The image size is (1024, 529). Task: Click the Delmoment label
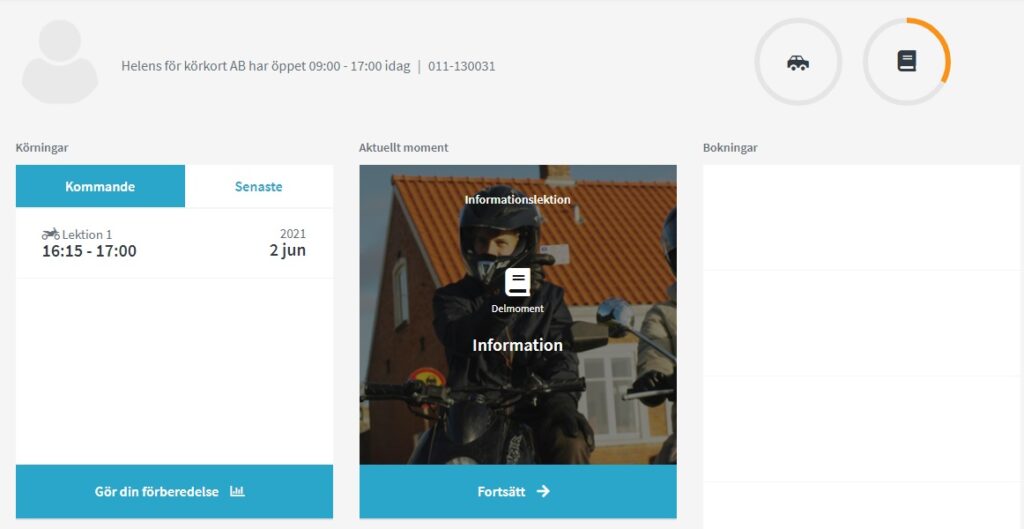tap(517, 308)
